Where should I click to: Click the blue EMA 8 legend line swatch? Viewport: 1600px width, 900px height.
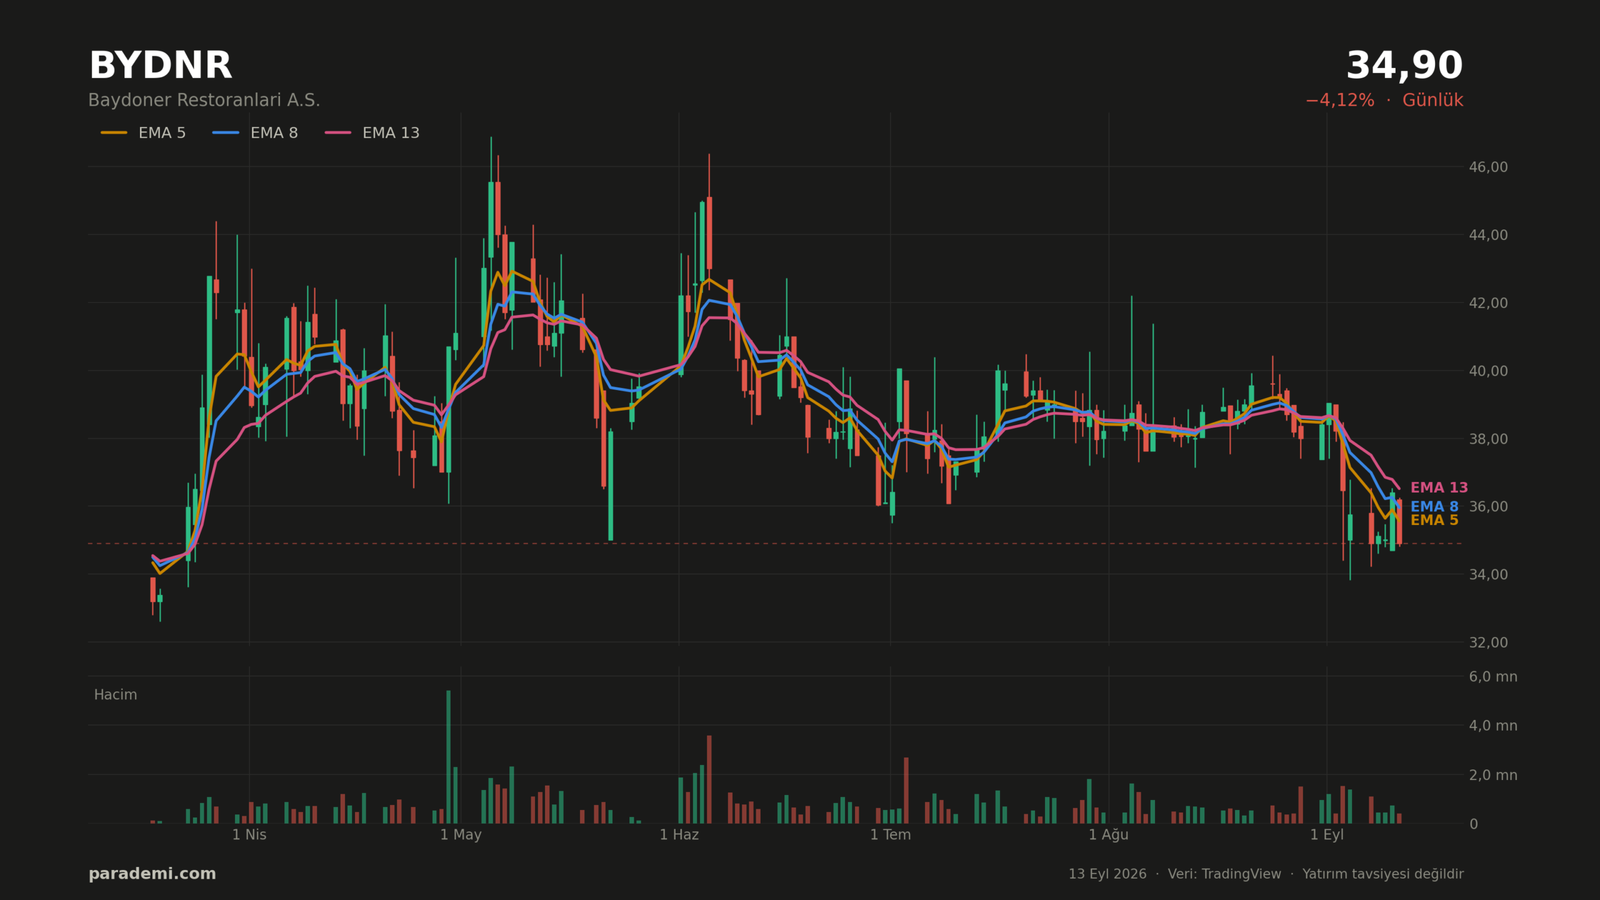click(x=226, y=133)
